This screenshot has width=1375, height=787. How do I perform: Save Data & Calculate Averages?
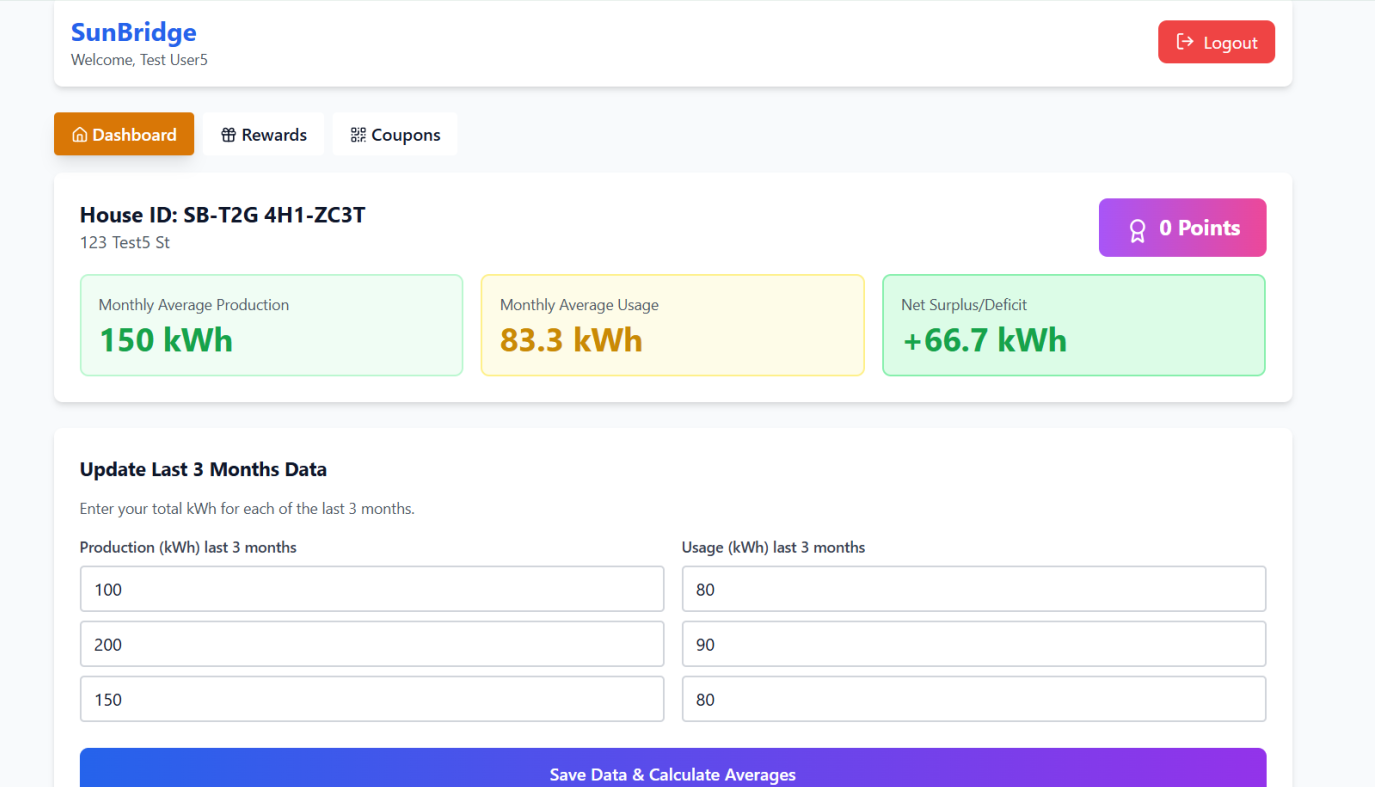click(673, 768)
